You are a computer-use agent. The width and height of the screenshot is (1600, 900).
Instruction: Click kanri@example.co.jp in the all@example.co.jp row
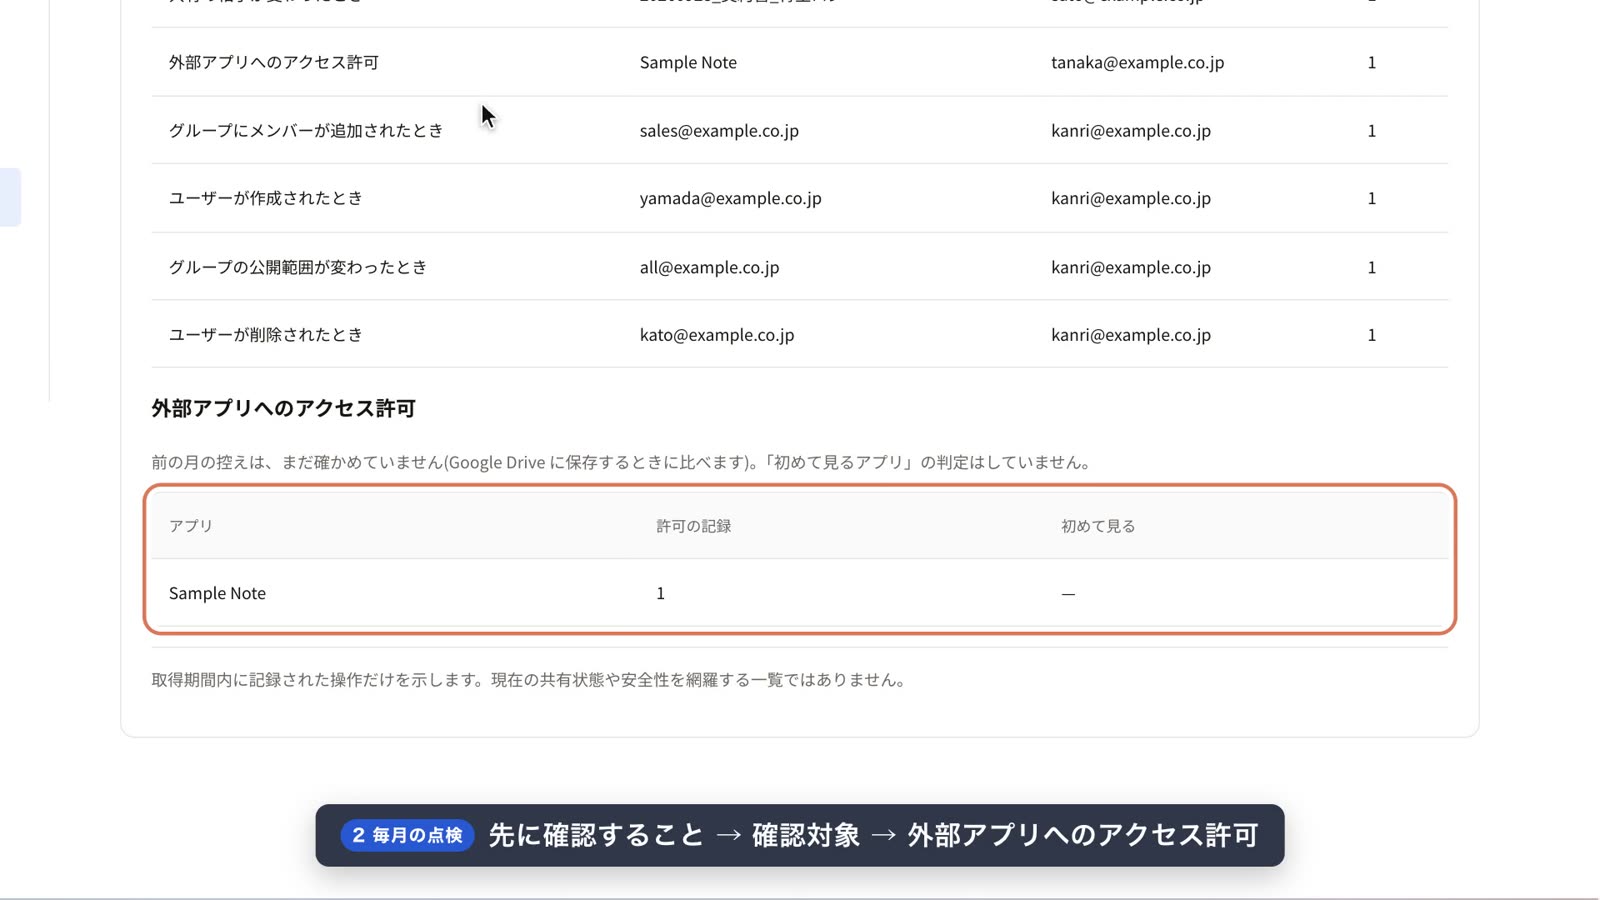[1130, 267]
